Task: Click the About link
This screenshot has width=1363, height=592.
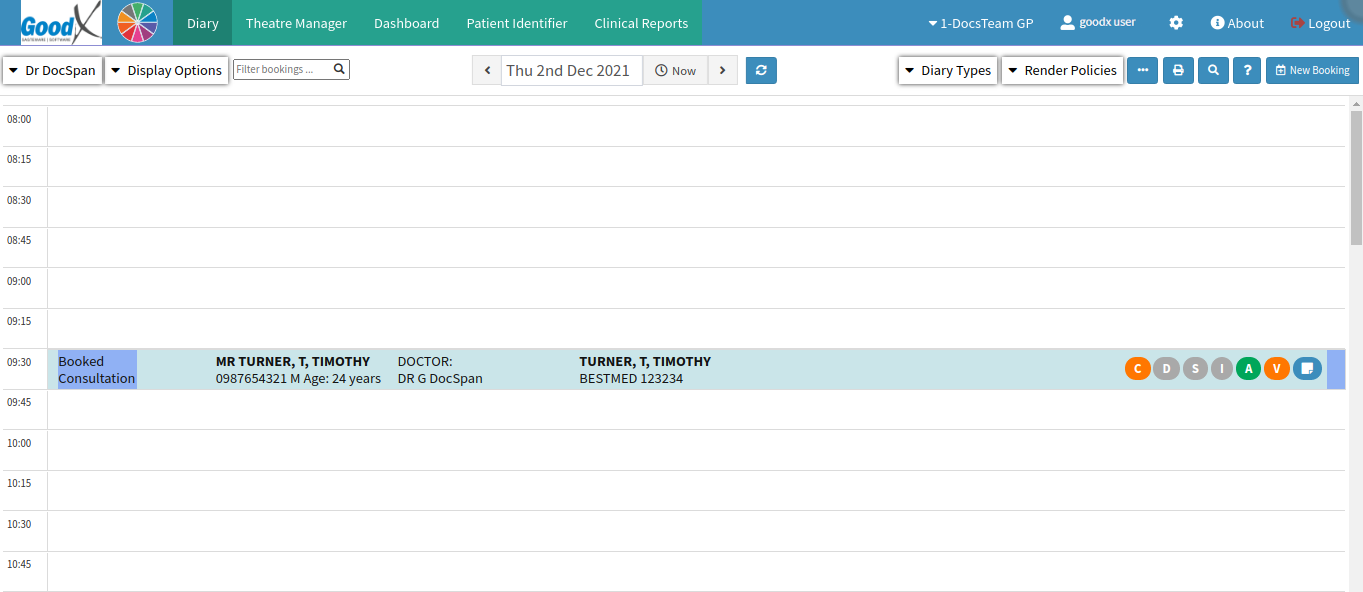Action: click(x=1237, y=23)
